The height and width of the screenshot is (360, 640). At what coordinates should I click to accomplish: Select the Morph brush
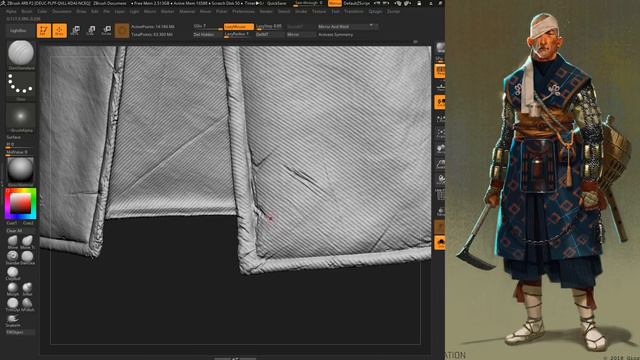[13, 289]
